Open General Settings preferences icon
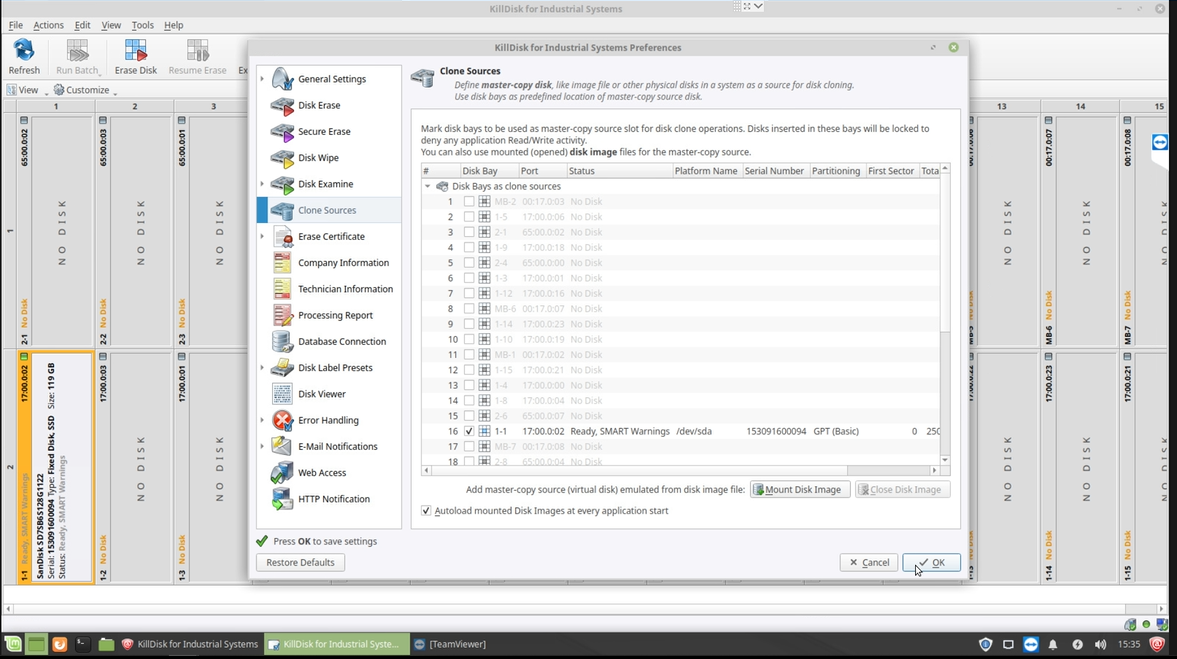The width and height of the screenshot is (1177, 659). click(282, 79)
